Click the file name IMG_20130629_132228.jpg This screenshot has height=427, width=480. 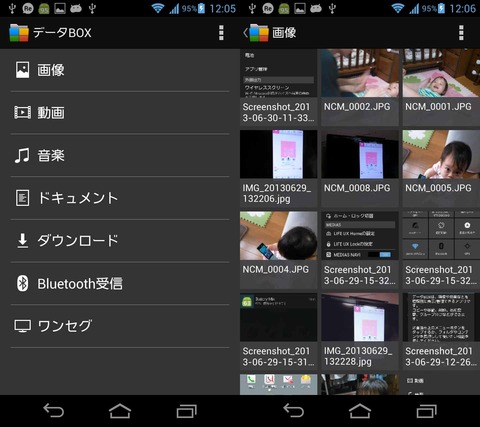[358, 356]
